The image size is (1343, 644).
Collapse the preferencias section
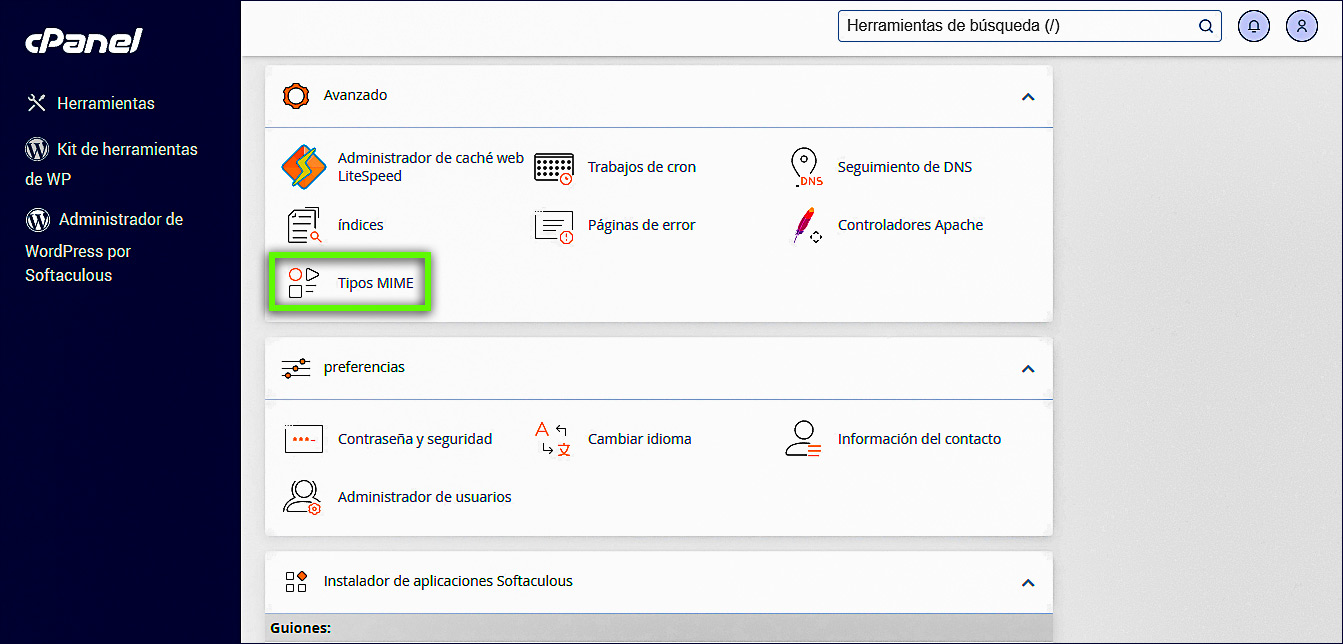coord(1028,368)
